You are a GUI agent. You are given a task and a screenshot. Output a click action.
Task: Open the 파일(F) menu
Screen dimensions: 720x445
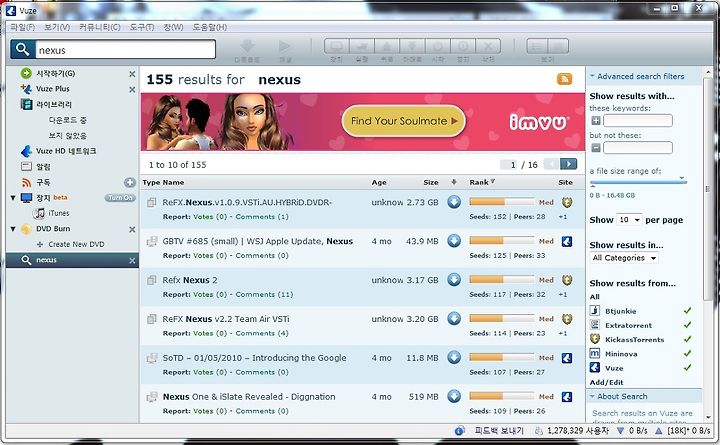pos(22,27)
